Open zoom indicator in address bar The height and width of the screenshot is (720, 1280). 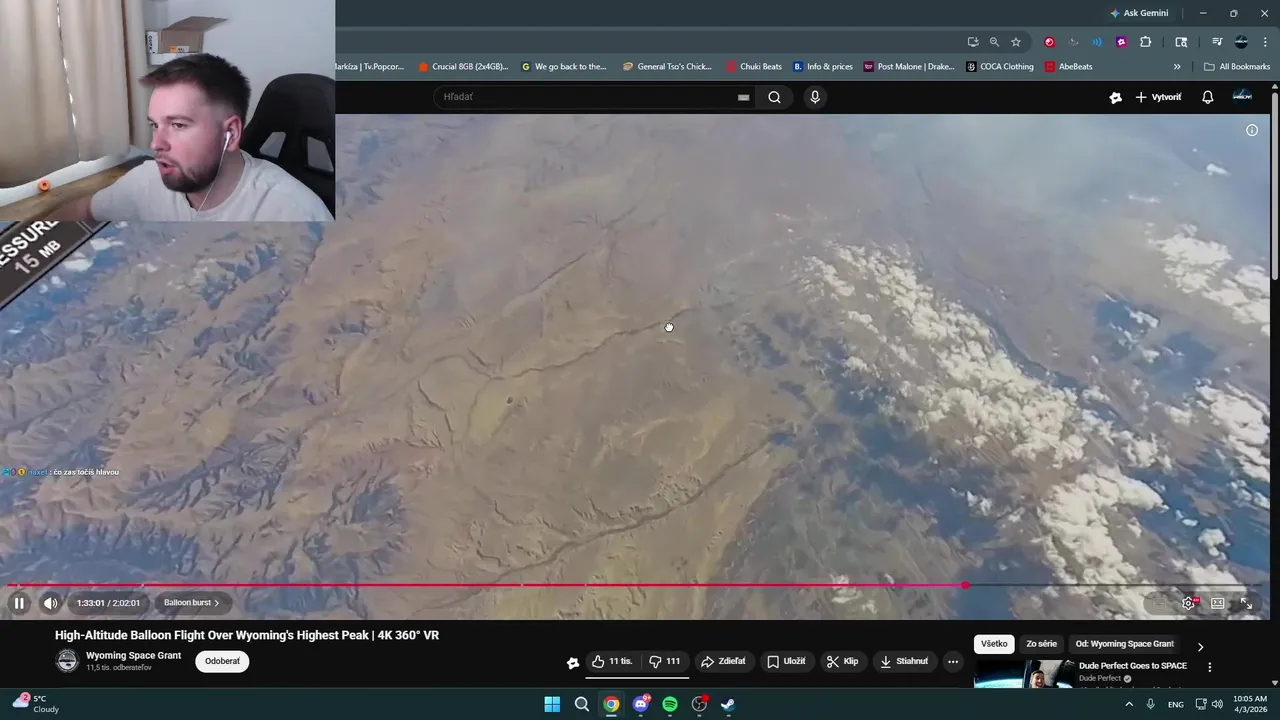(x=994, y=42)
